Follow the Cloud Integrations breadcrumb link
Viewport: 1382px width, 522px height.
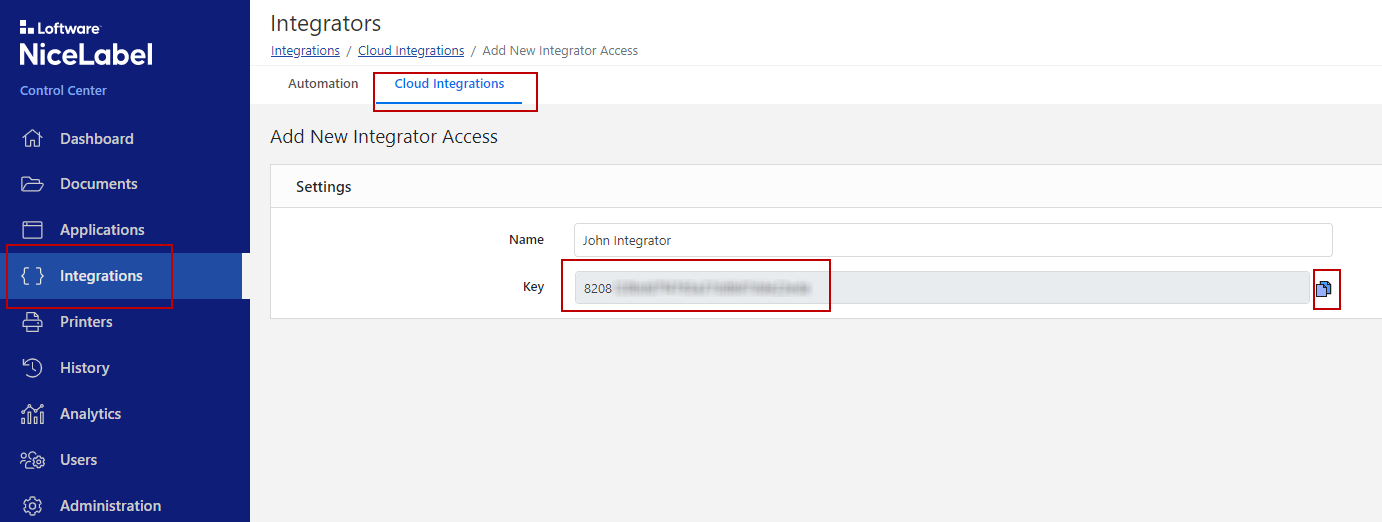411,50
